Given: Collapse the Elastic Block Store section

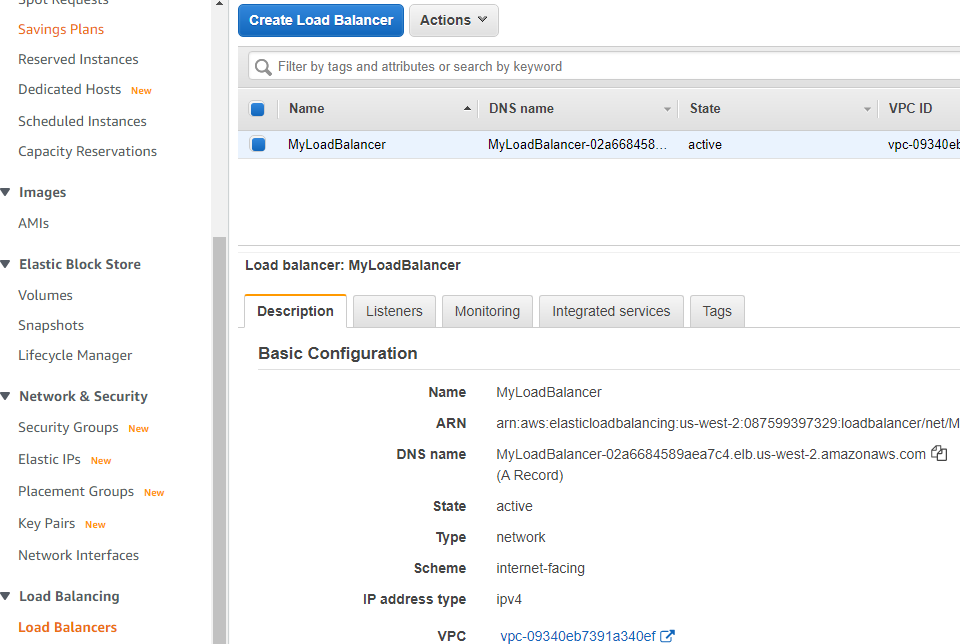Looking at the screenshot, I should [x=6, y=264].
